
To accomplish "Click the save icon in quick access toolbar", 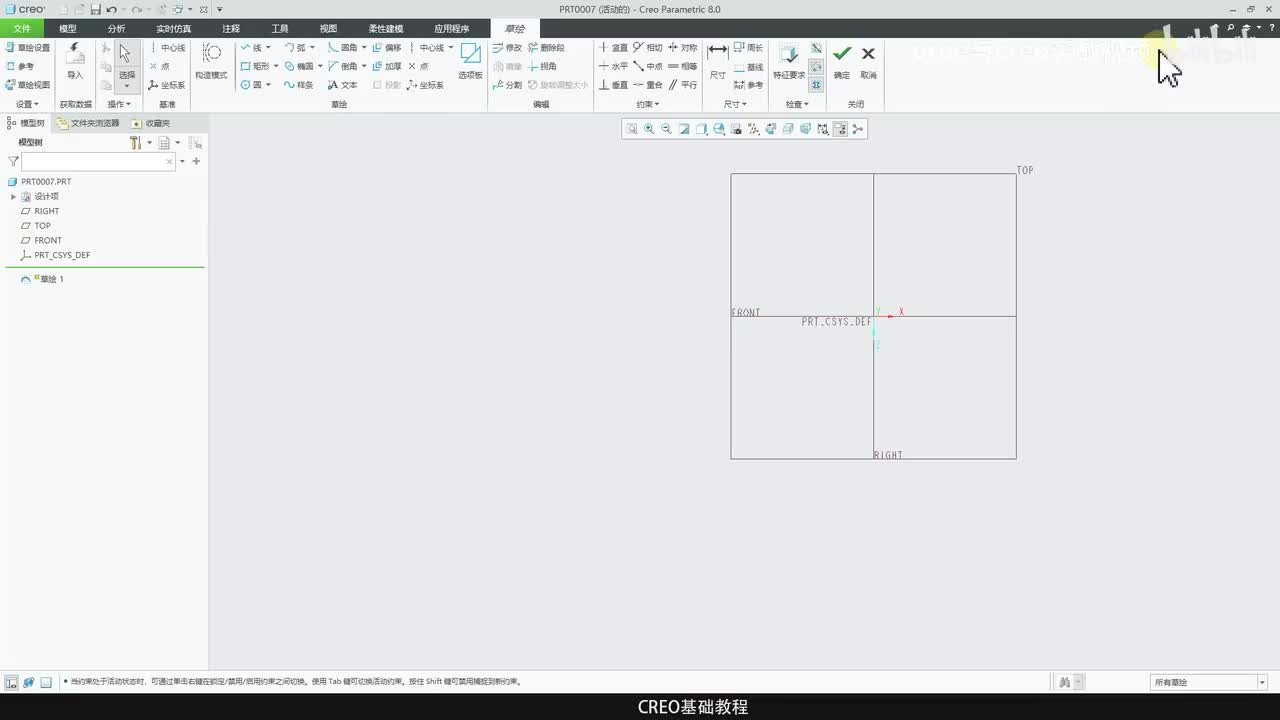I will tap(95, 9).
